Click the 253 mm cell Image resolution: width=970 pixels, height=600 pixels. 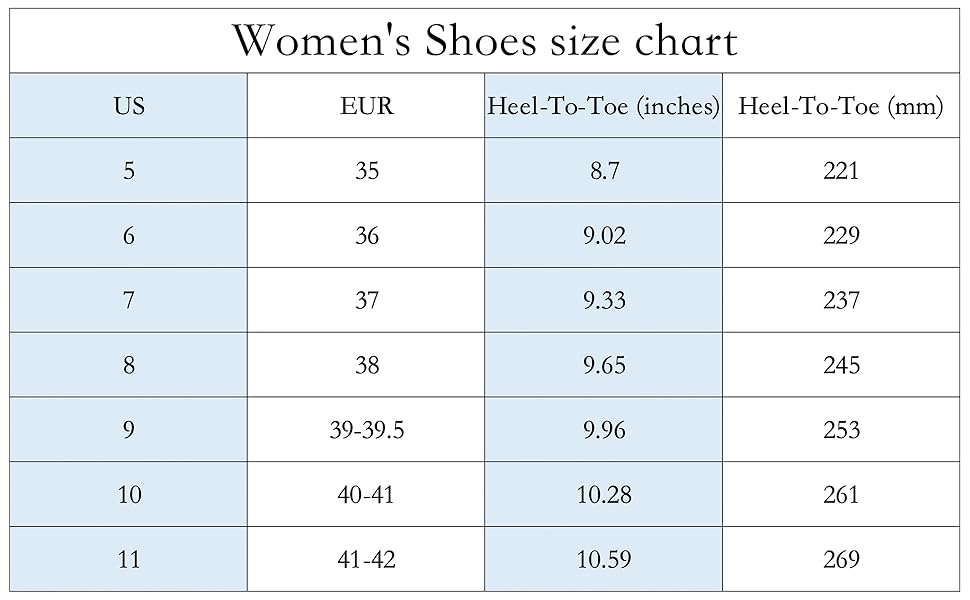(841, 429)
